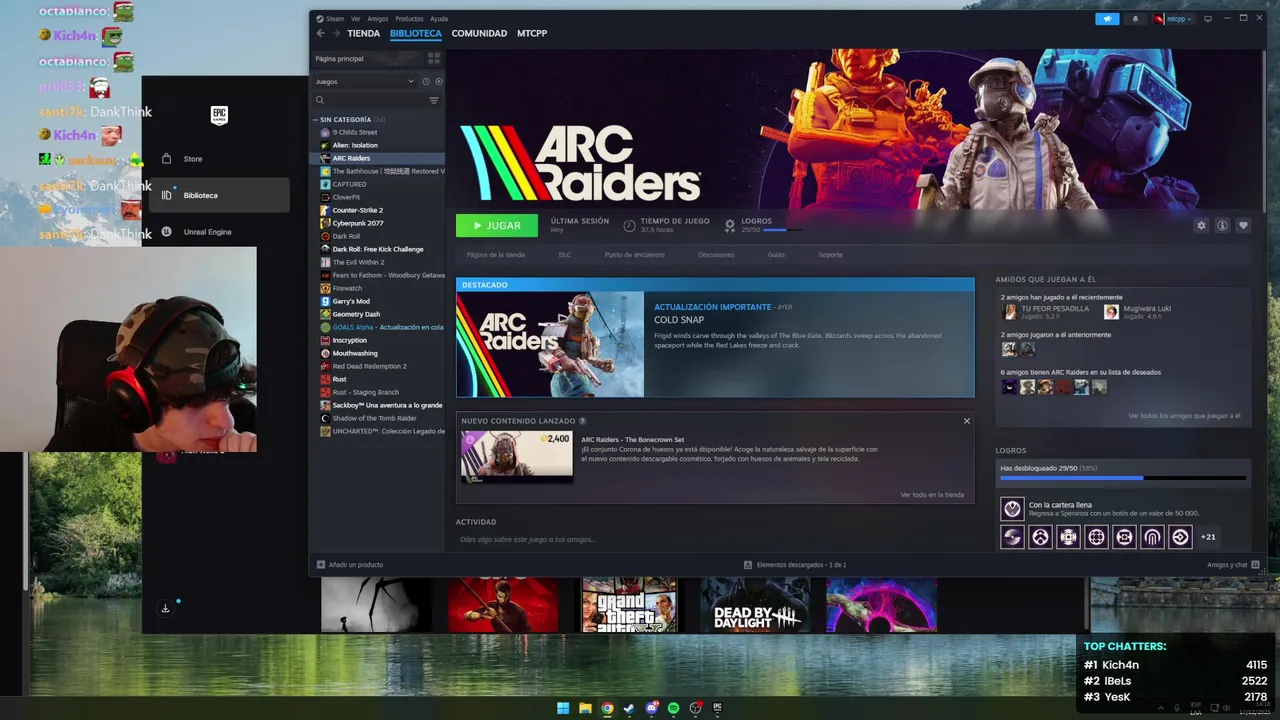Go forward with Steam's forward arrow
This screenshot has width=1280, height=720.
pos(335,33)
